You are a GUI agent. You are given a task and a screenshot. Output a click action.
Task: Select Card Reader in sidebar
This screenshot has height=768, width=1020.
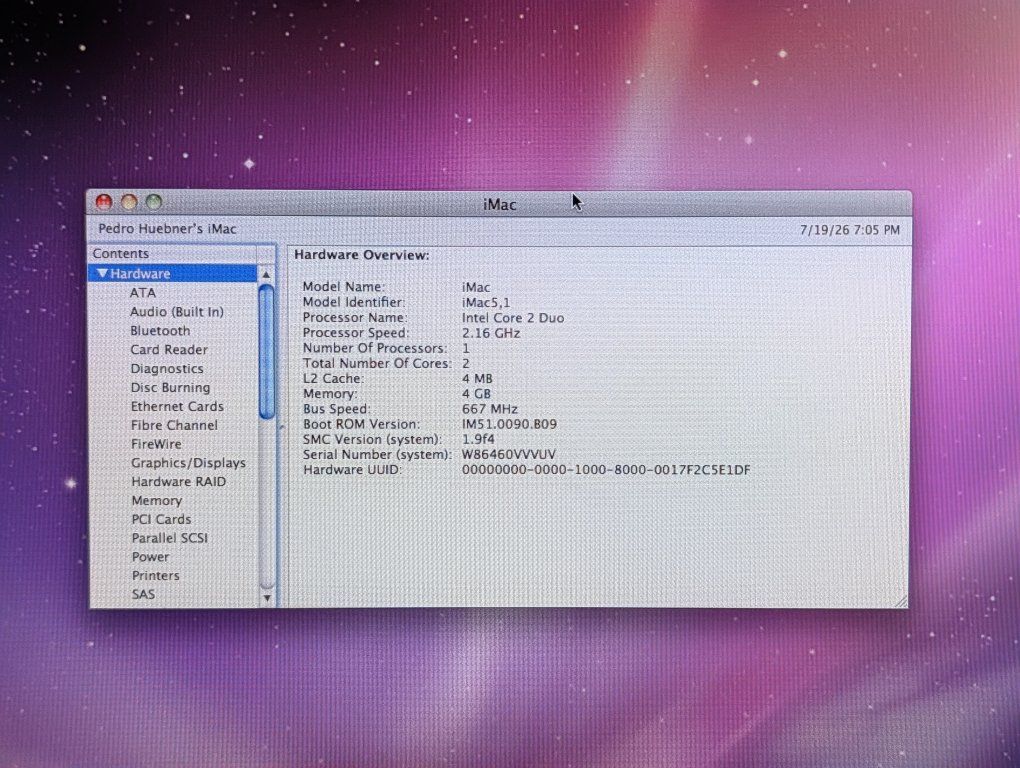[169, 349]
